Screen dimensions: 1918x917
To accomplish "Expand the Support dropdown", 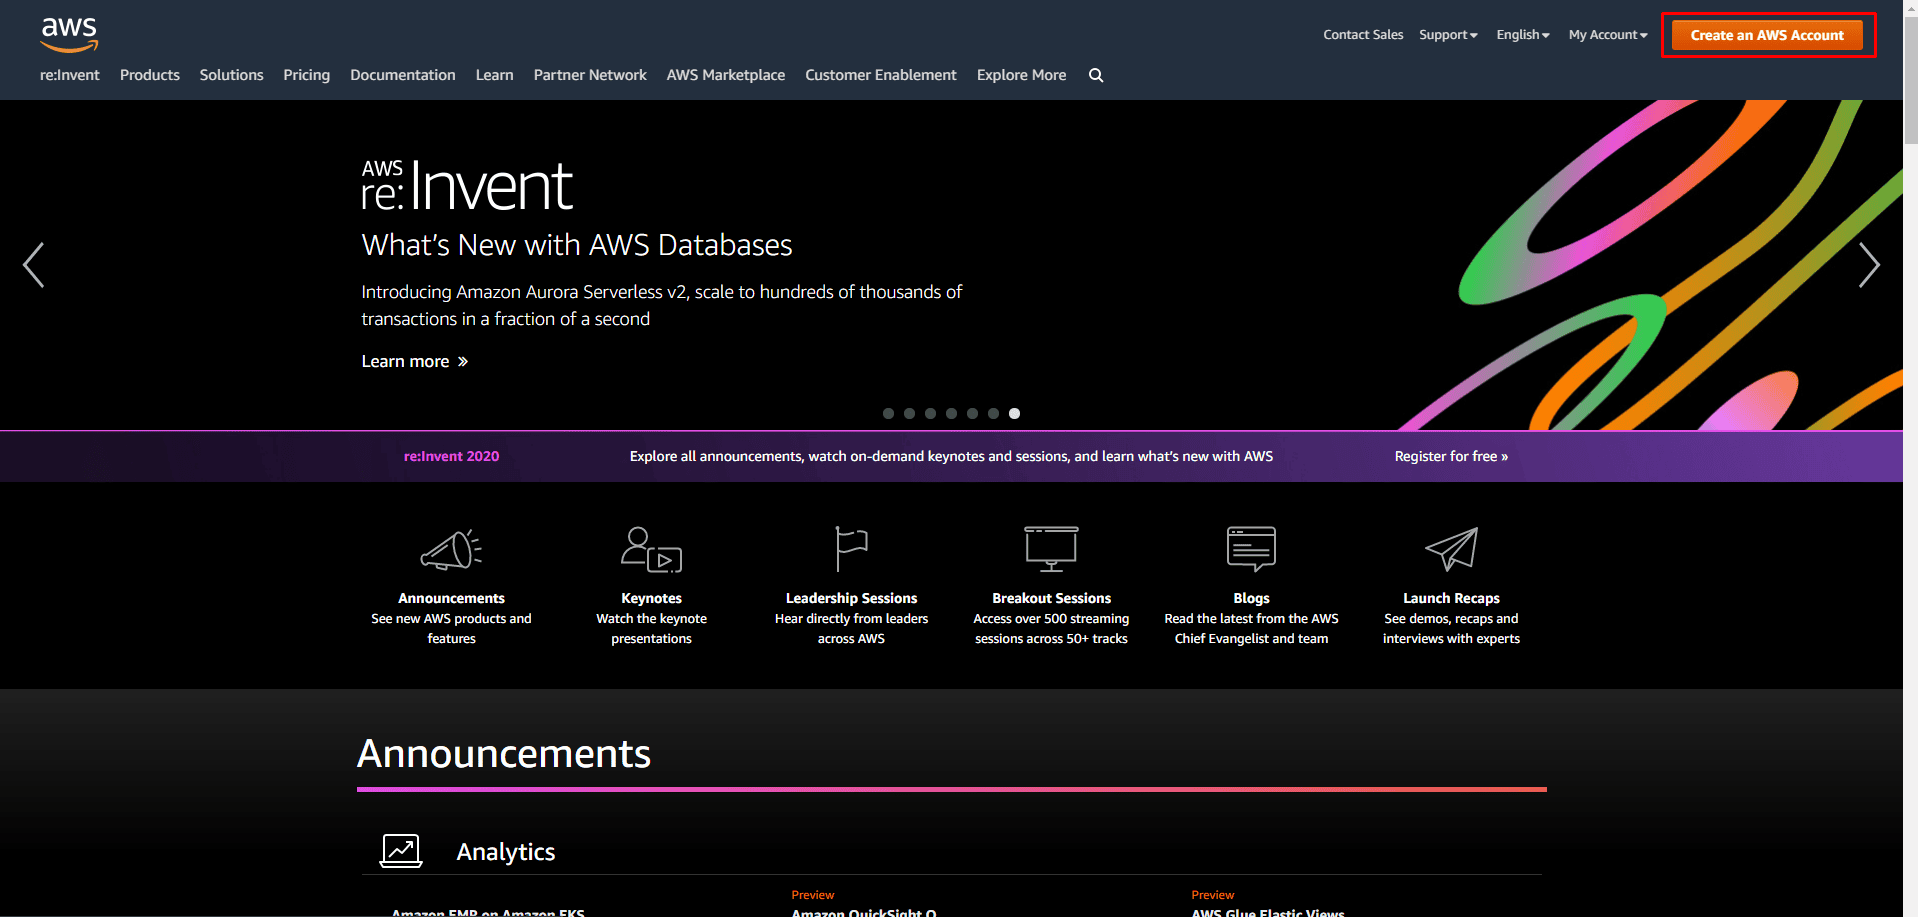I will point(1448,35).
